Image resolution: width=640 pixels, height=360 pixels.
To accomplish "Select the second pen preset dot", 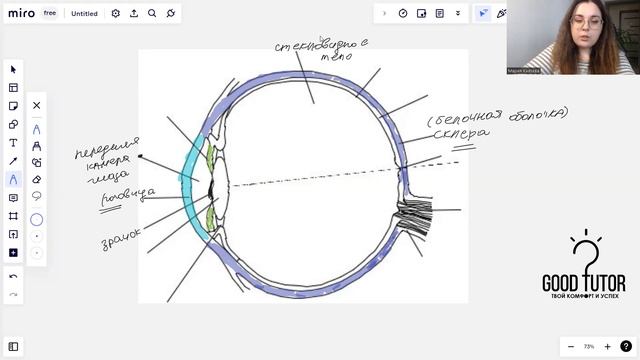I will pos(36,236).
